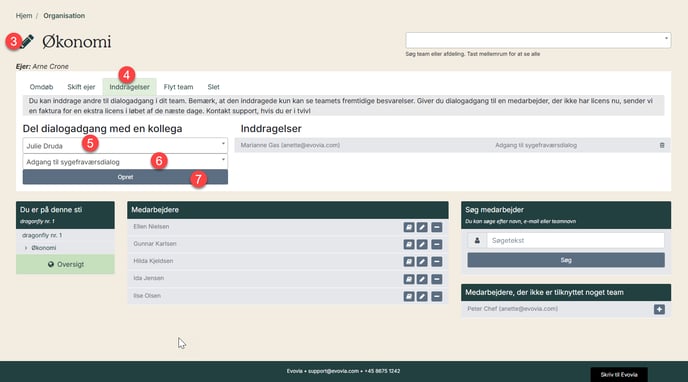Click the Ida Jensen employee name
The height and width of the screenshot is (382, 688).
pyautogui.click(x=148, y=278)
